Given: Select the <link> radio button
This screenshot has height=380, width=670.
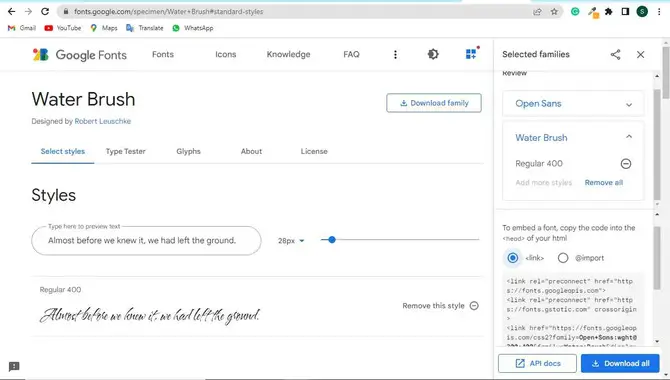Looking at the screenshot, I should 512,258.
